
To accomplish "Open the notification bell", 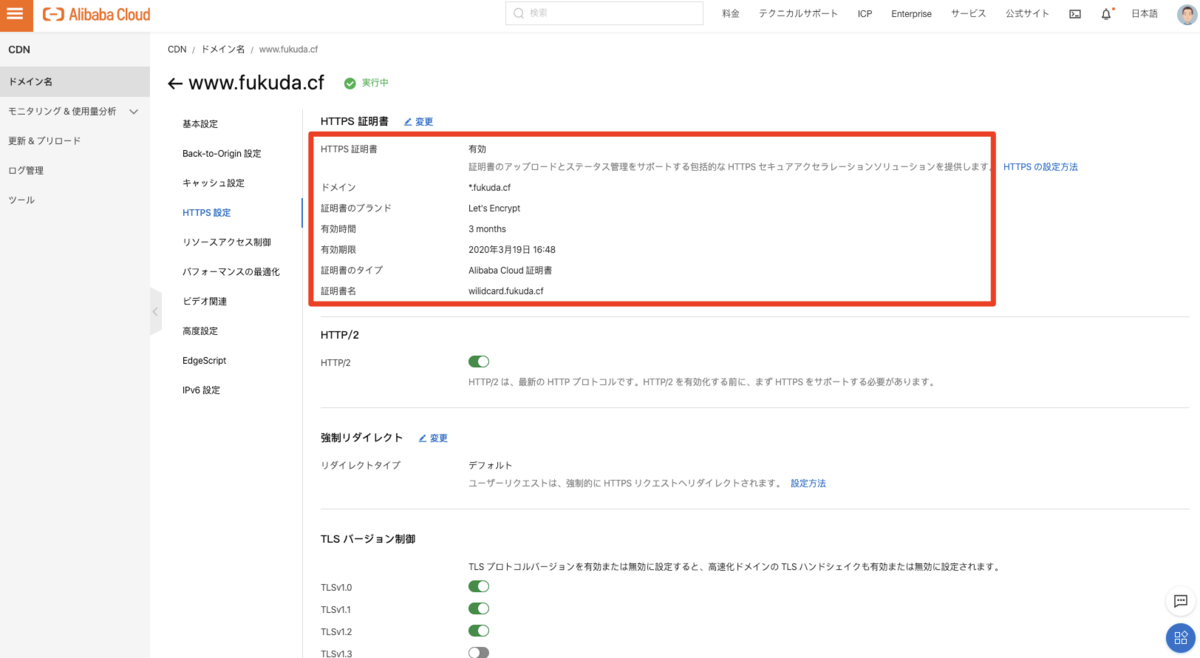I will [x=1106, y=14].
